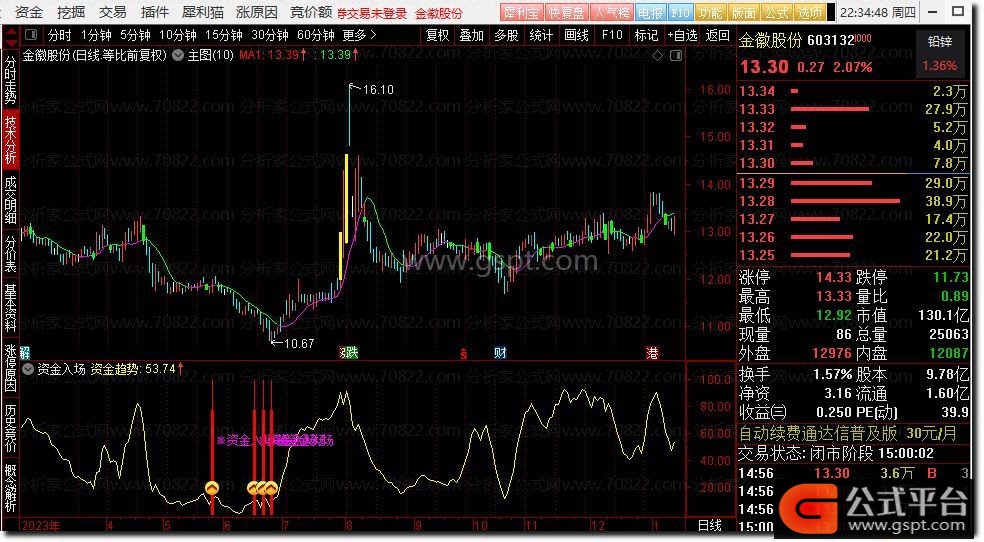Click the 财 financial event marker
Screen dimensions: 984x542
(x=500, y=353)
